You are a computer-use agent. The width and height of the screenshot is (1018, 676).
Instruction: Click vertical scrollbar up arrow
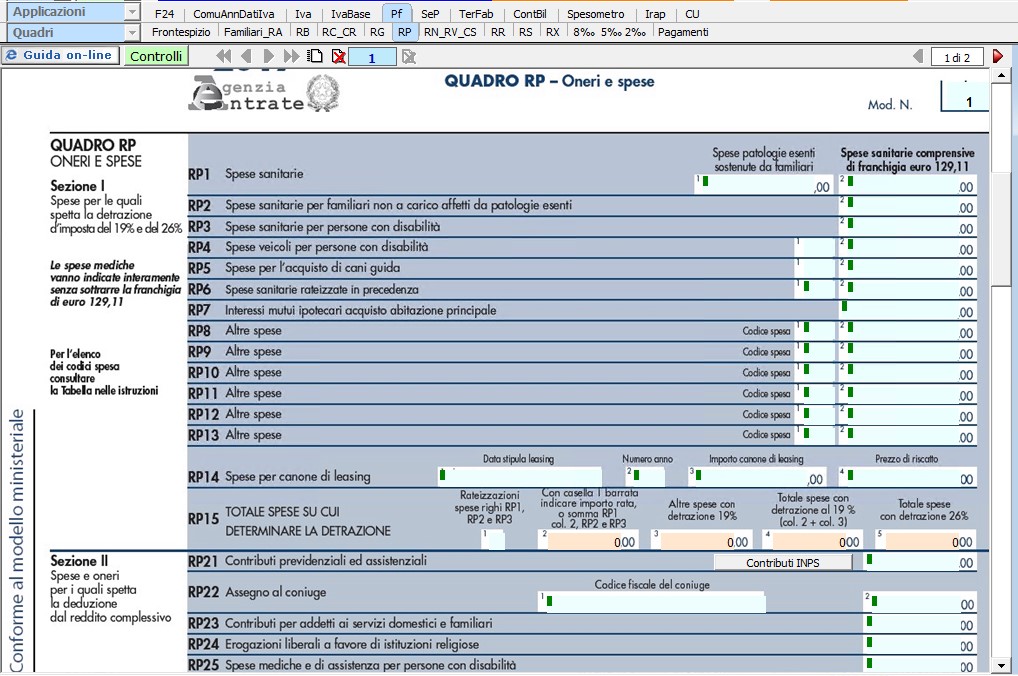click(x=1002, y=76)
